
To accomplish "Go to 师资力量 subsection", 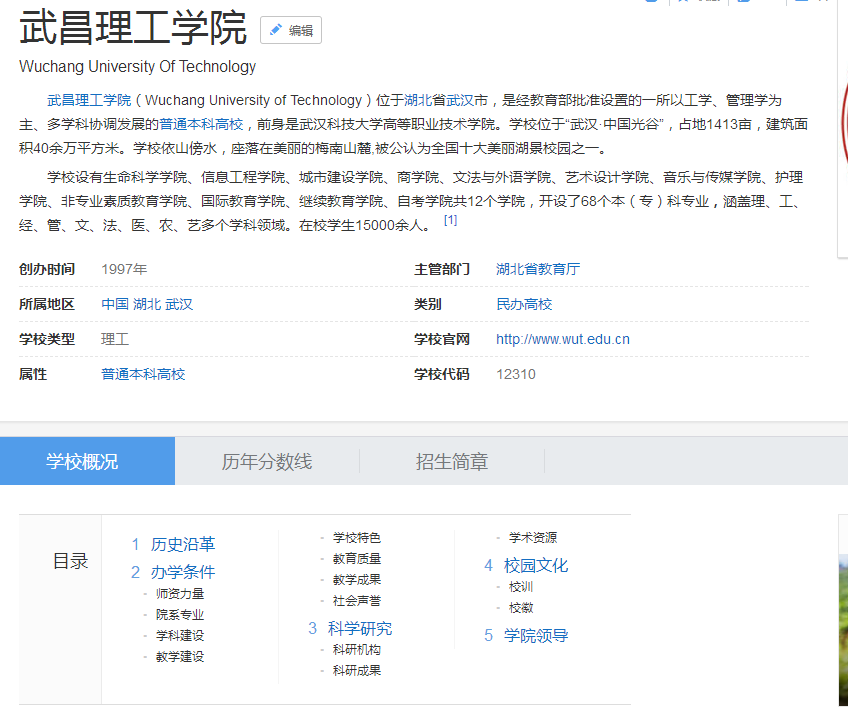I will 180,594.
